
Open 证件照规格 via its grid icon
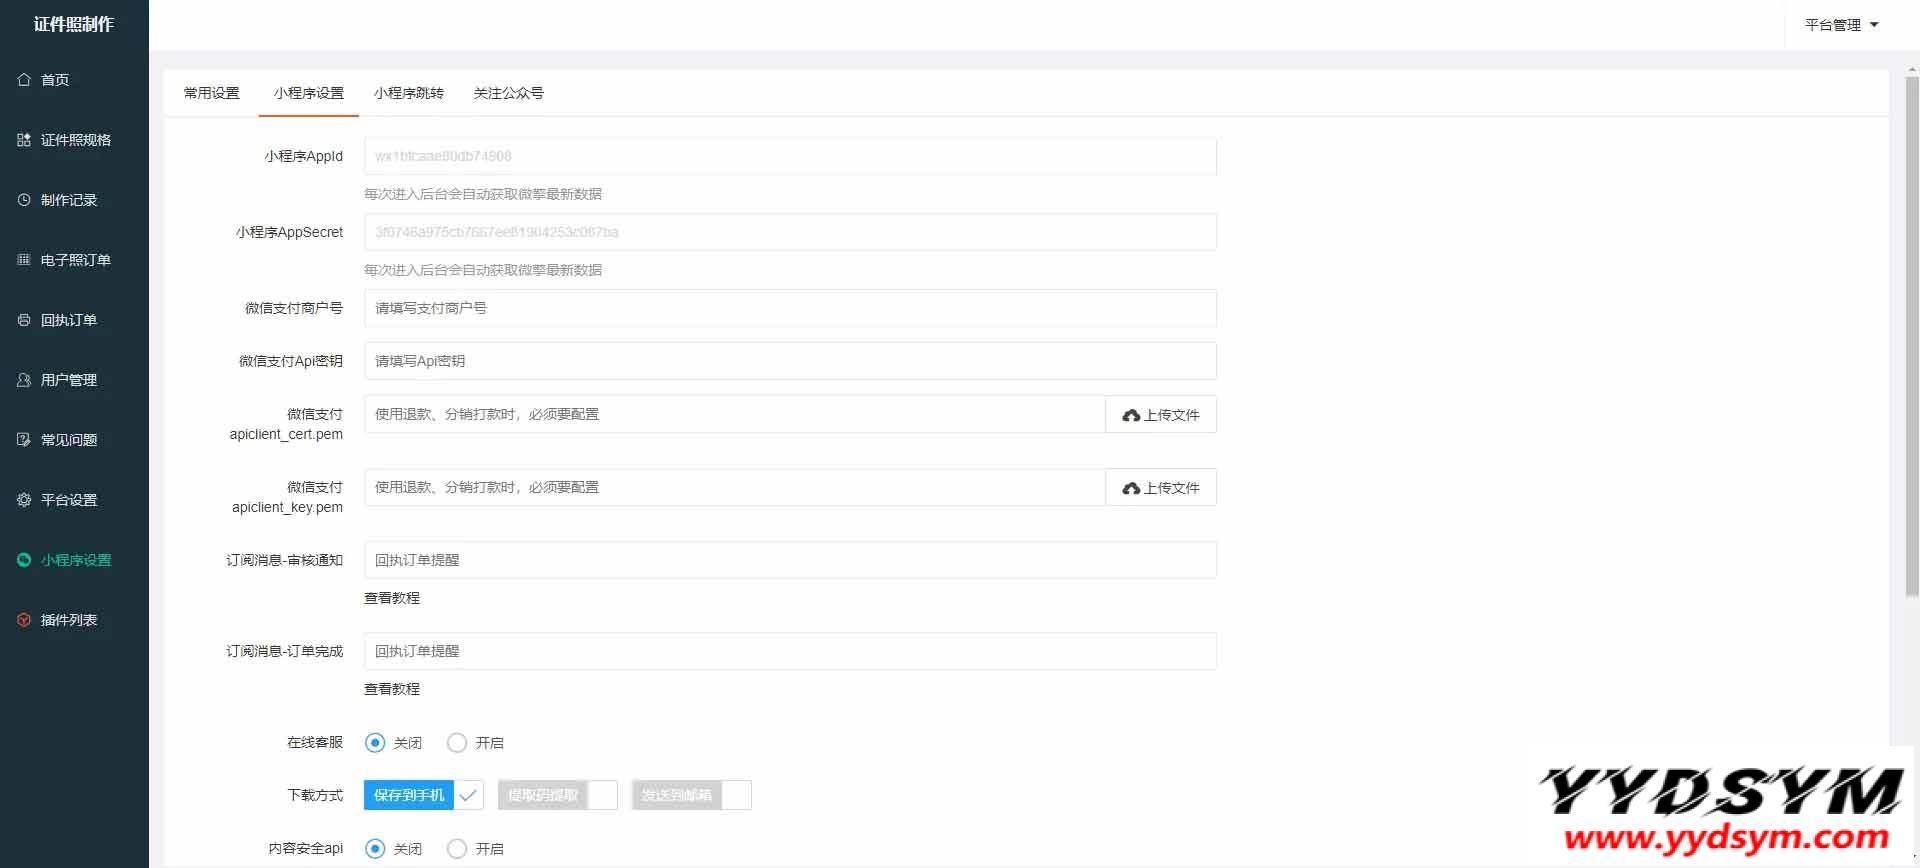(x=24, y=140)
